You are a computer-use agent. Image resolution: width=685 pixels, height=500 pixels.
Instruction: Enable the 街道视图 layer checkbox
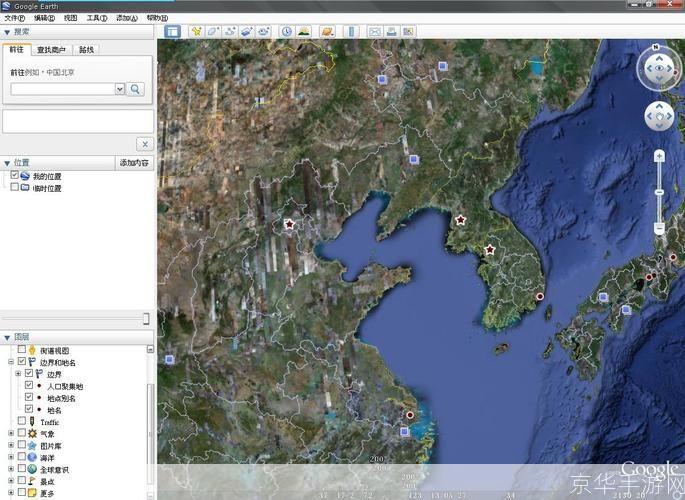point(21,350)
